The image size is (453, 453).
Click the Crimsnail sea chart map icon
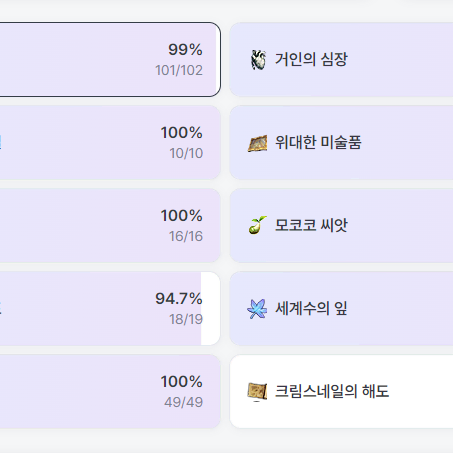coord(257,392)
